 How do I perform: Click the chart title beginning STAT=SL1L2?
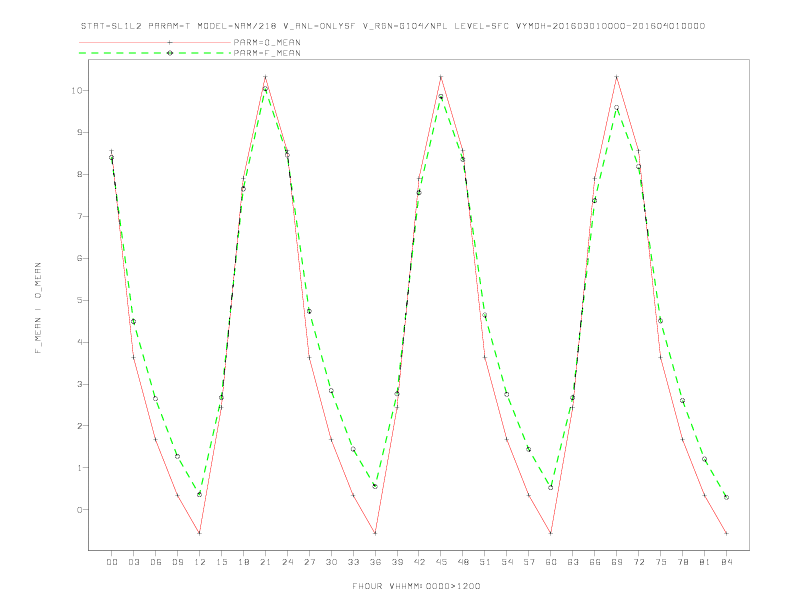coord(393,26)
